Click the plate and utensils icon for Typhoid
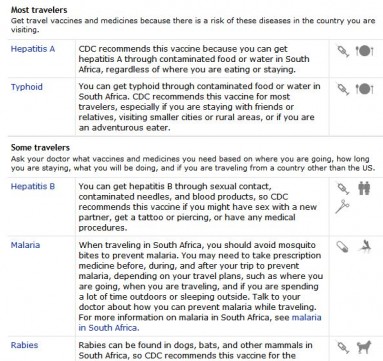The height and width of the screenshot is (361, 383). (364, 89)
